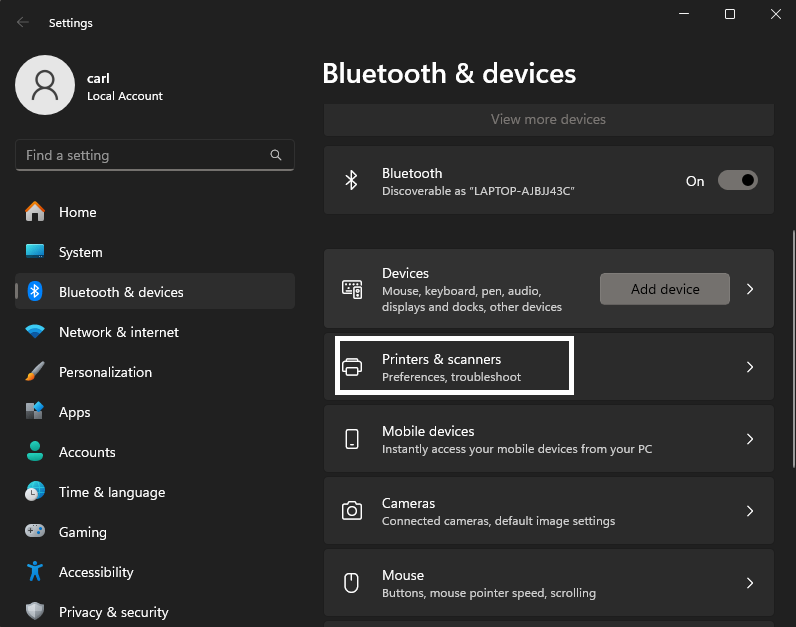The image size is (796, 627).
Task: Expand the Devices row chevron arrow
Action: [750, 289]
